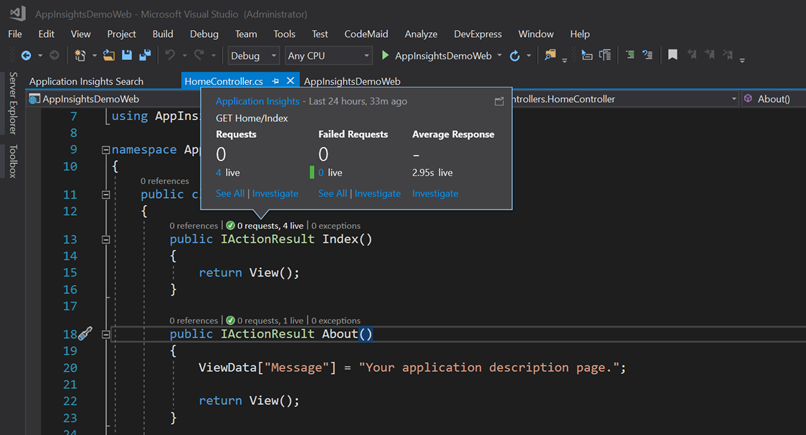Collapse the Index() method on line 13
Image resolution: width=806 pixels, height=435 pixels.
click(106, 240)
